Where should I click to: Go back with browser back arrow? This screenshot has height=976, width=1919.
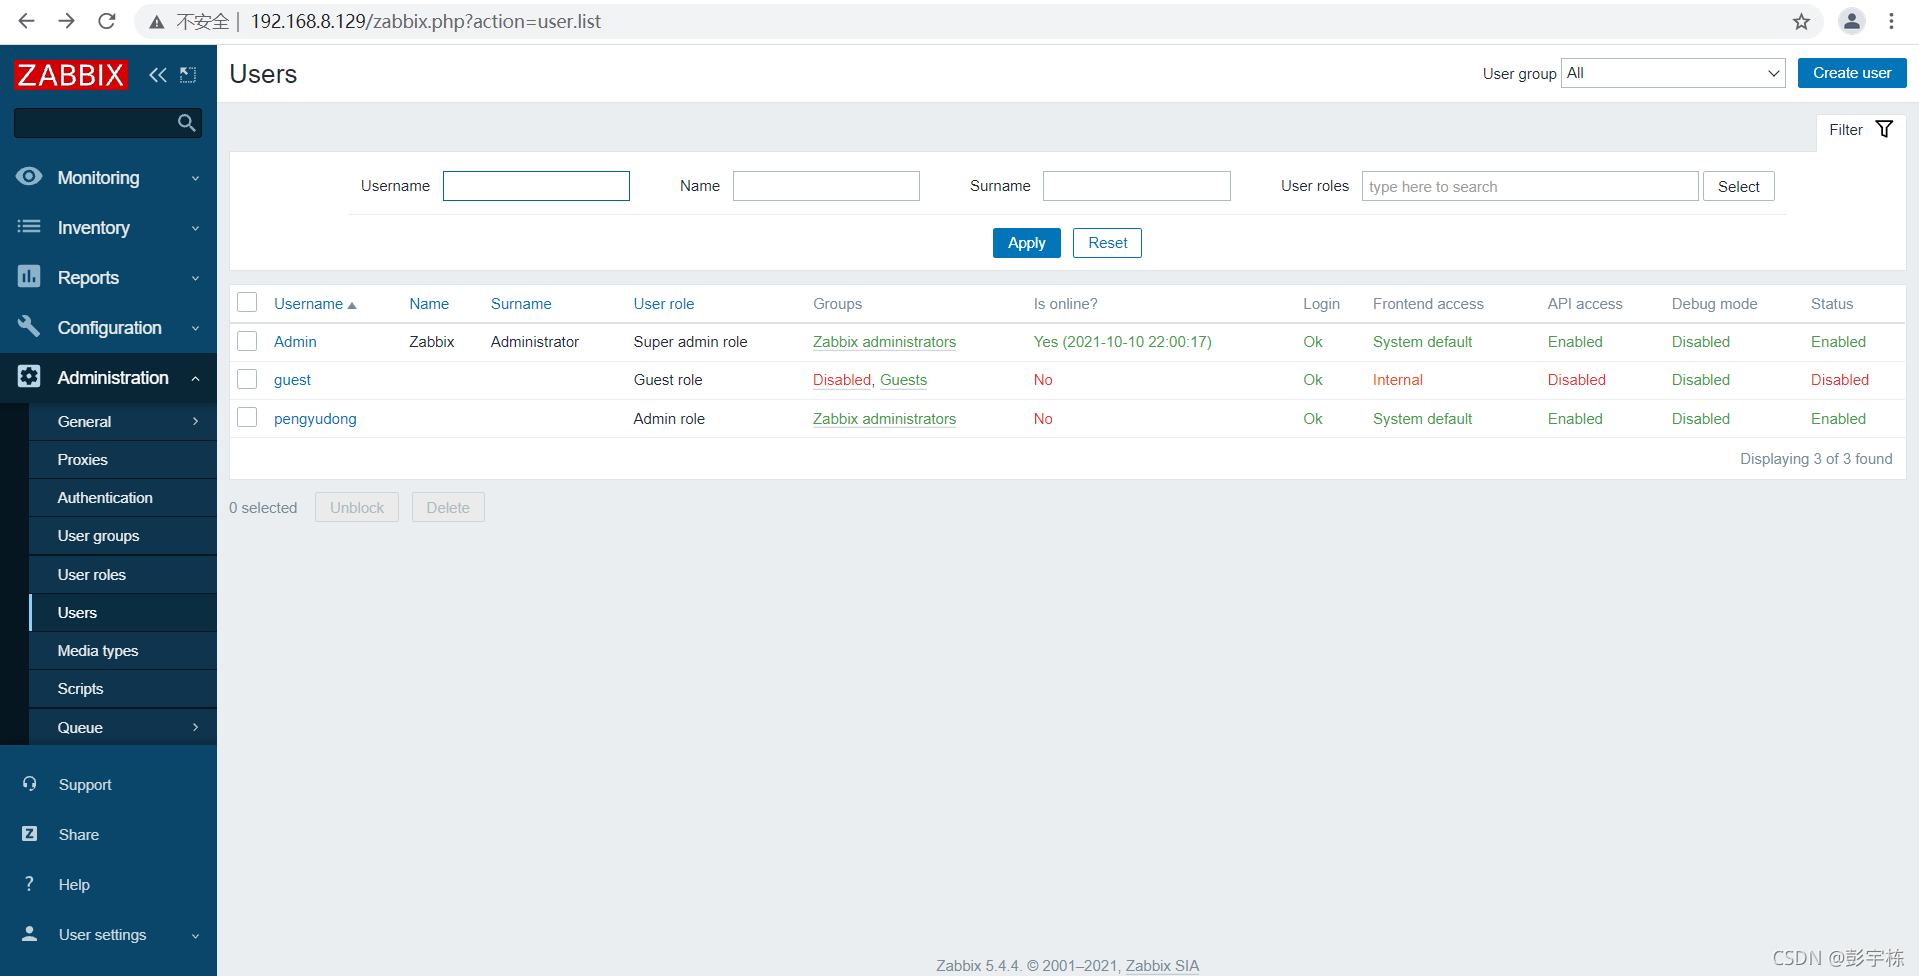27,21
